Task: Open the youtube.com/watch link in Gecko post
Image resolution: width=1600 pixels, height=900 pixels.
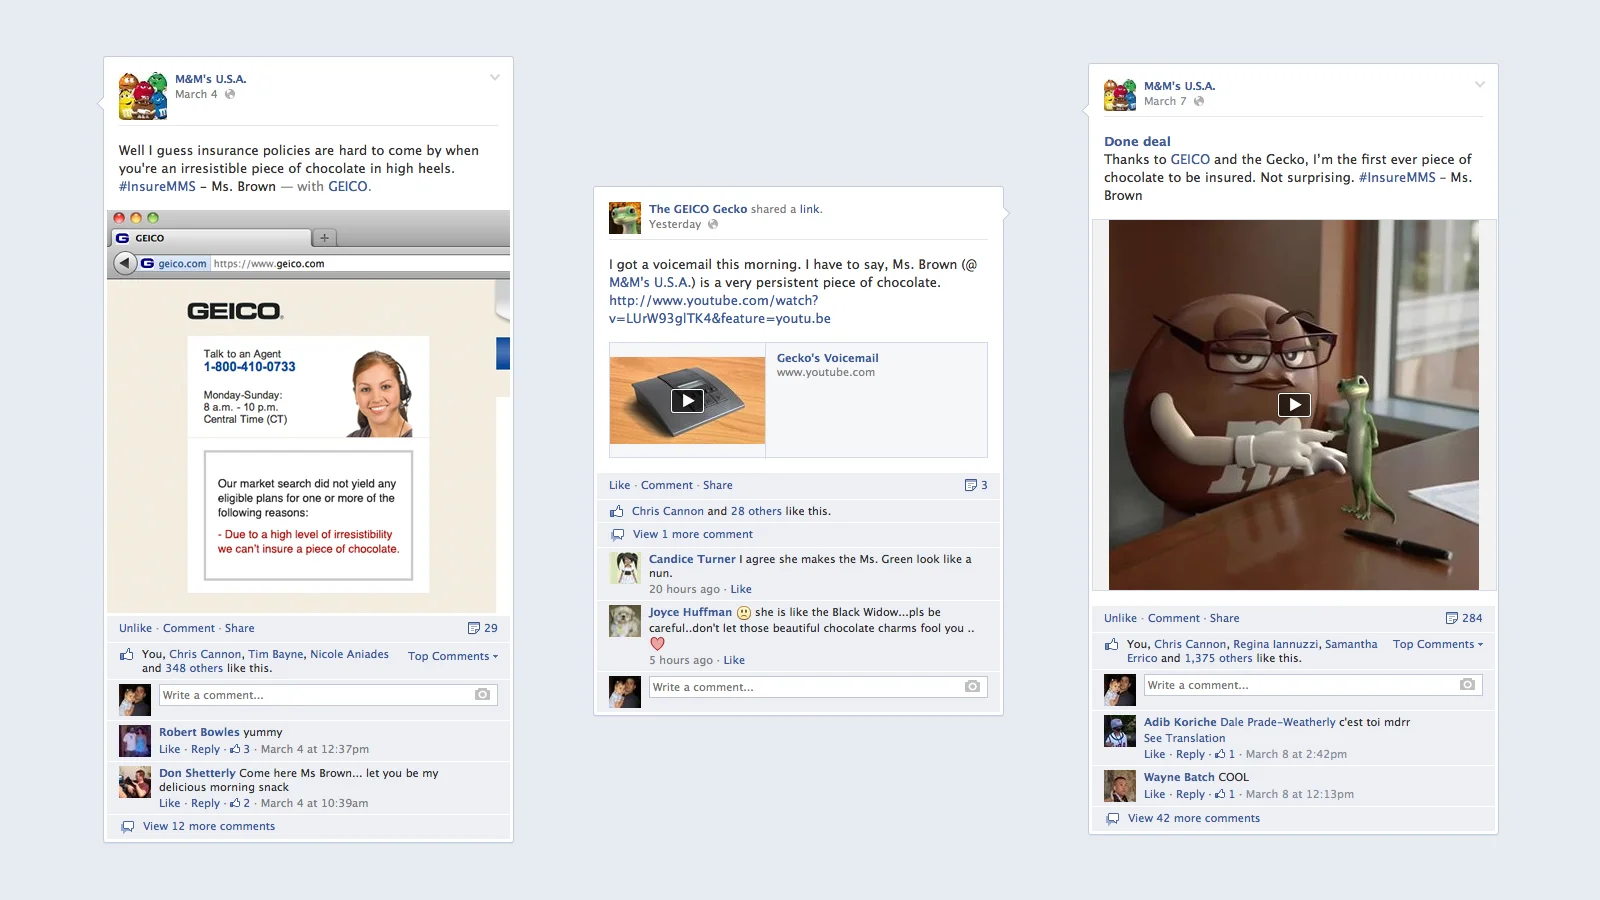Action: coord(719,309)
